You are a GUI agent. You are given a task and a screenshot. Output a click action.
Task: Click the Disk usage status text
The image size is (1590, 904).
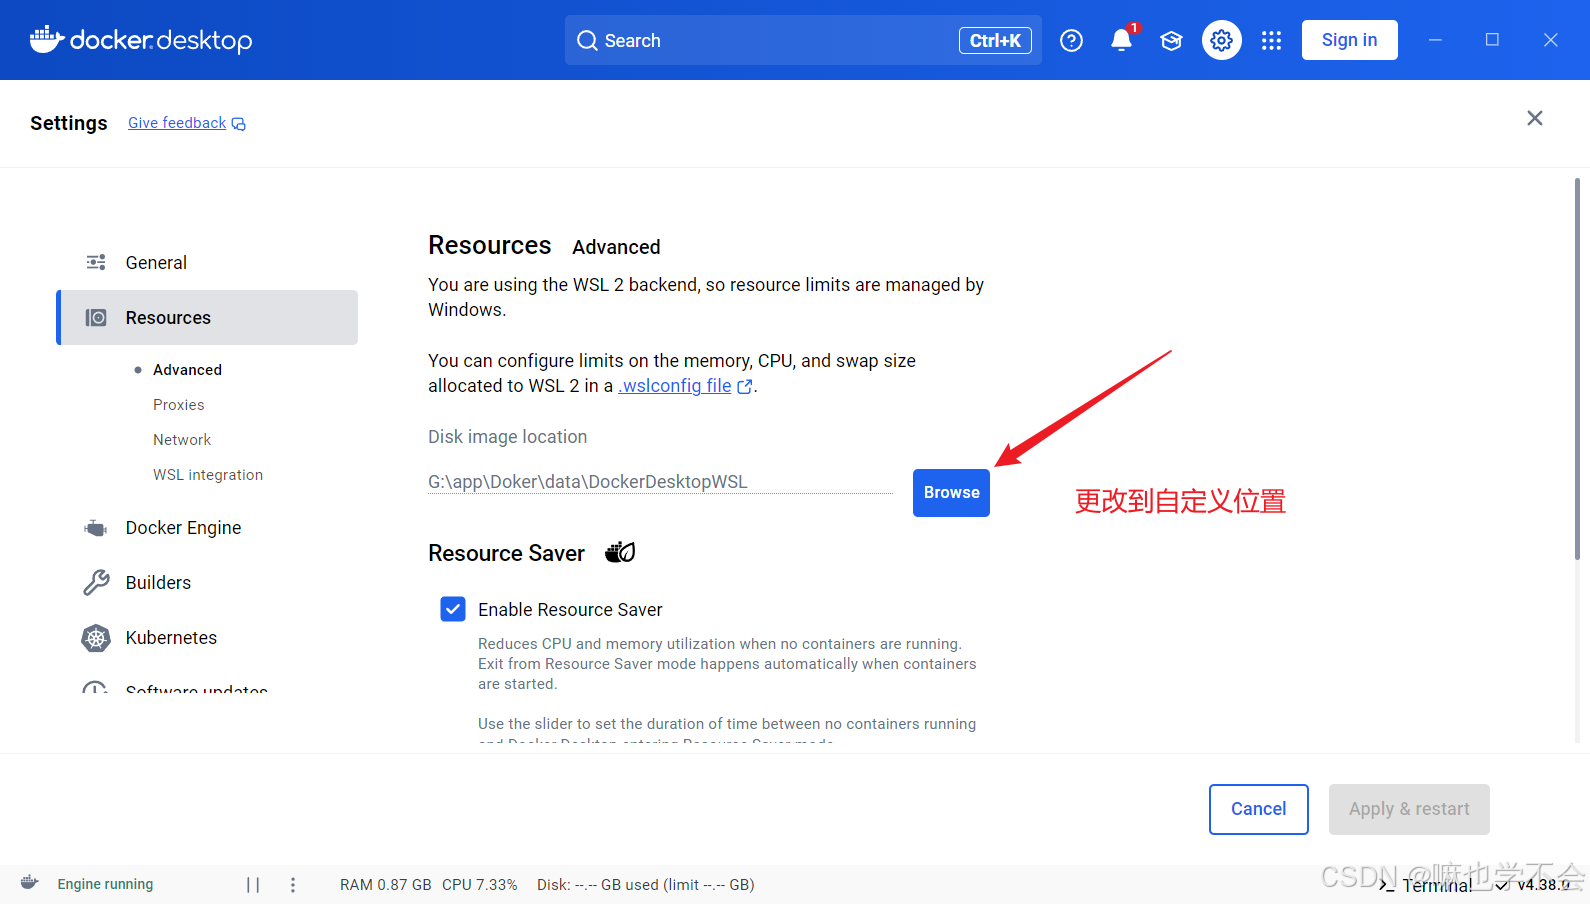(645, 885)
